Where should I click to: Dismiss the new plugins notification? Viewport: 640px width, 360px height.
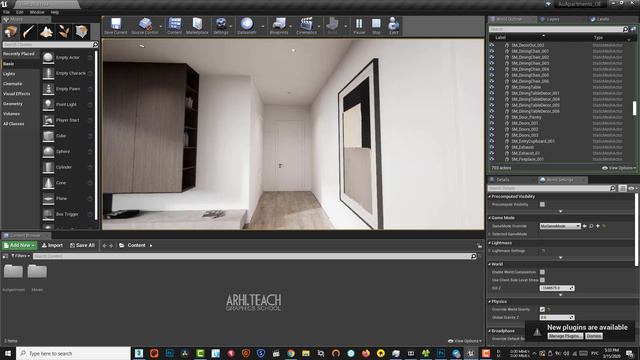point(593,336)
